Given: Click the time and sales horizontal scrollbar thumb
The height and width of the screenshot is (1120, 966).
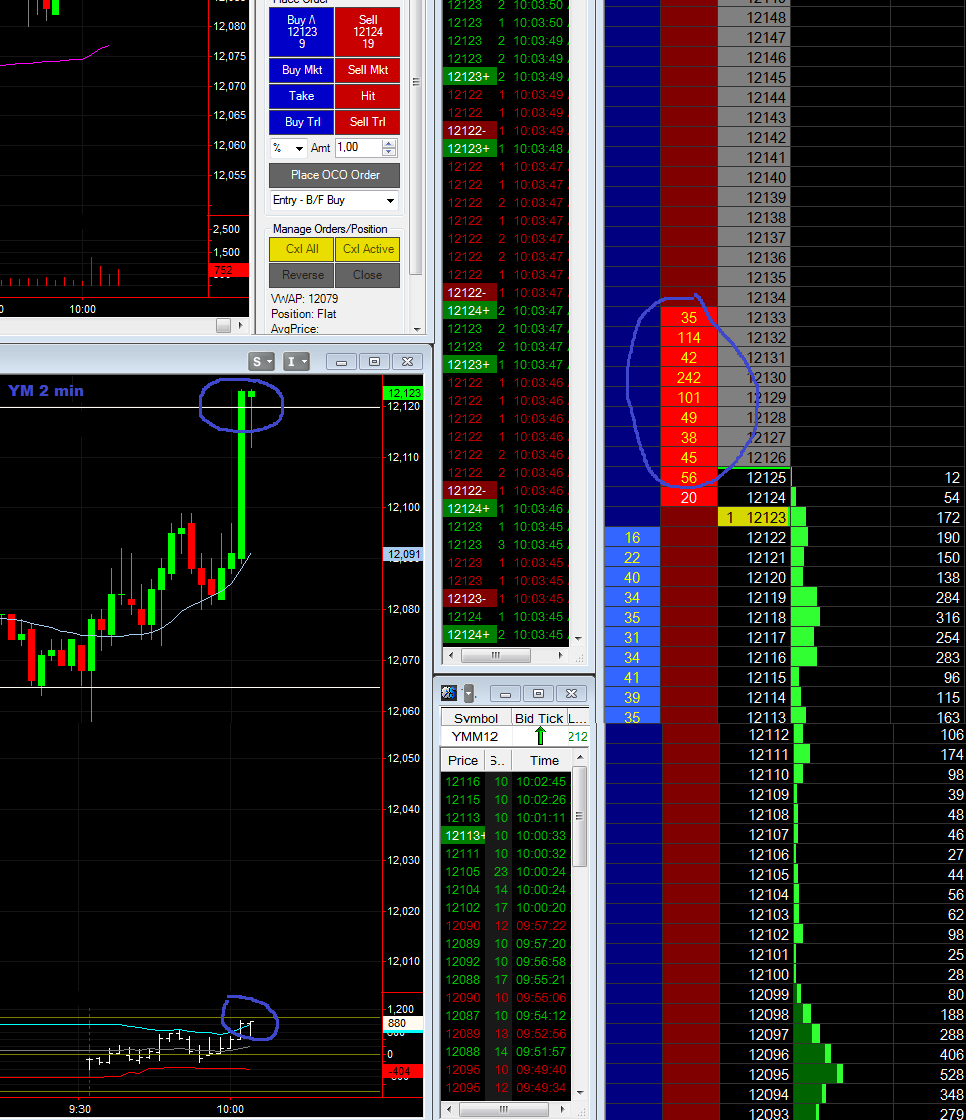Looking at the screenshot, I should coord(495,655).
